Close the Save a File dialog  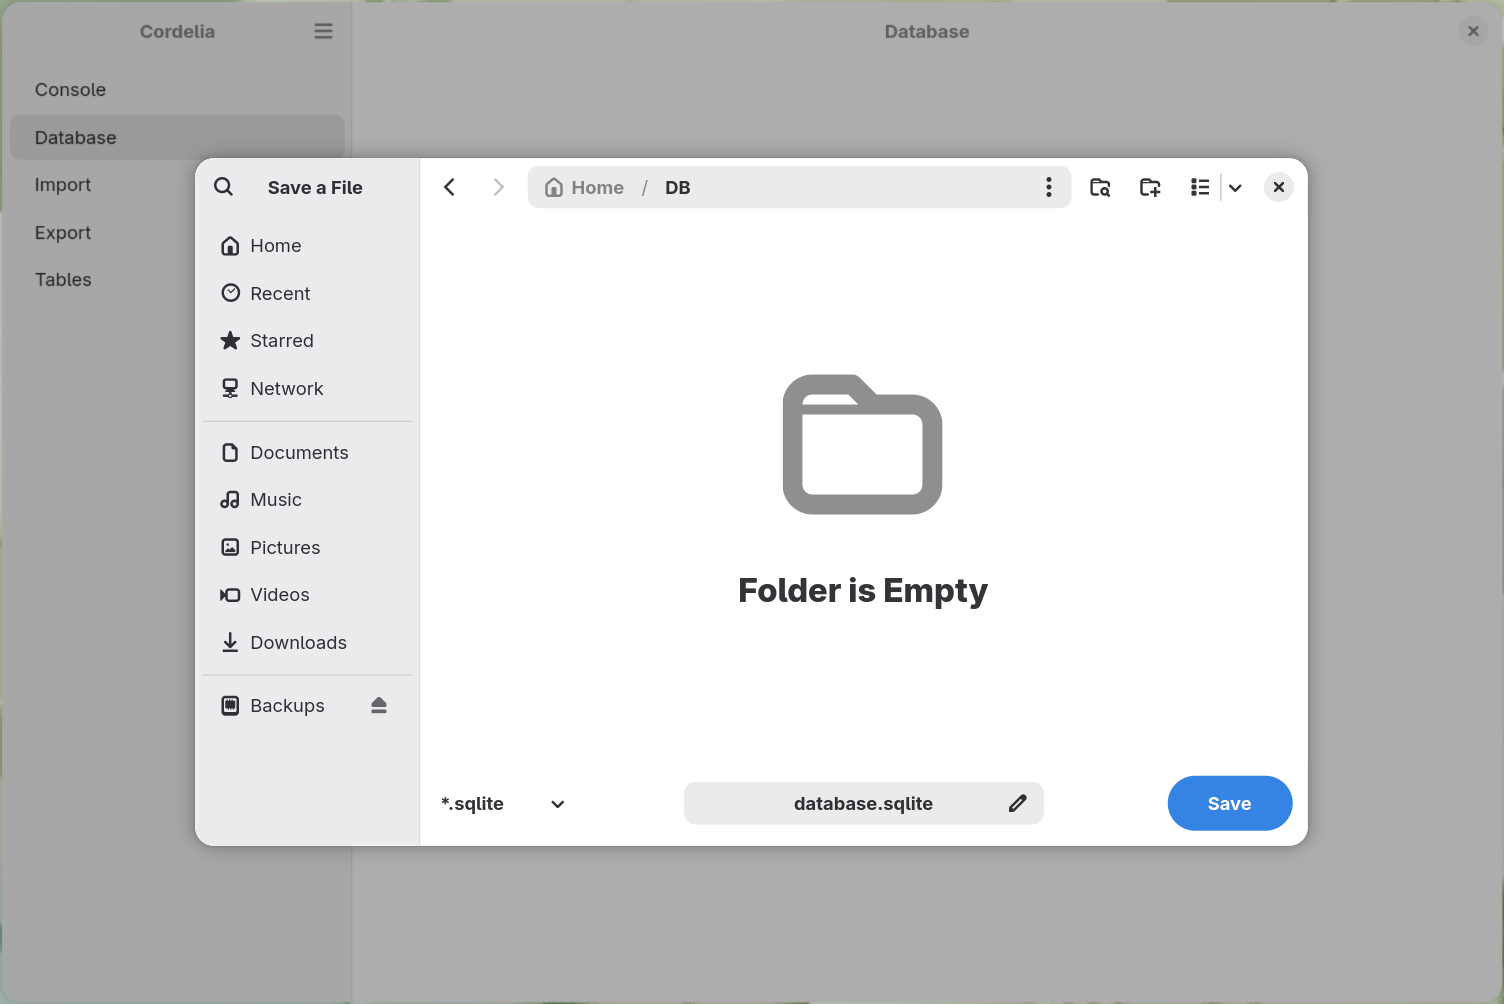(x=1279, y=187)
